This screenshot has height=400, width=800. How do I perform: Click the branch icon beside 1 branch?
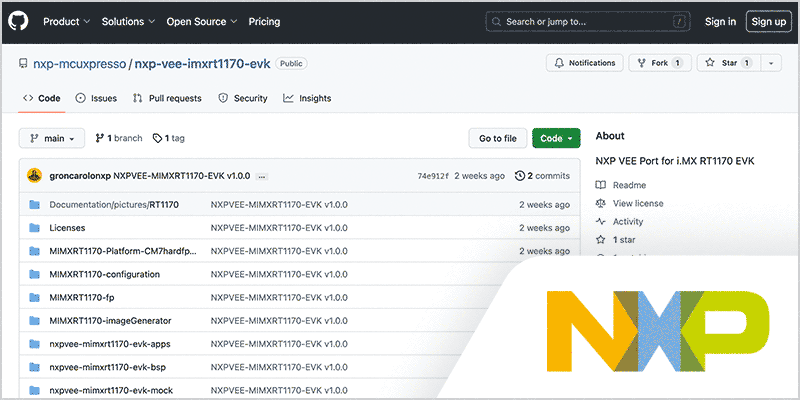click(x=100, y=138)
